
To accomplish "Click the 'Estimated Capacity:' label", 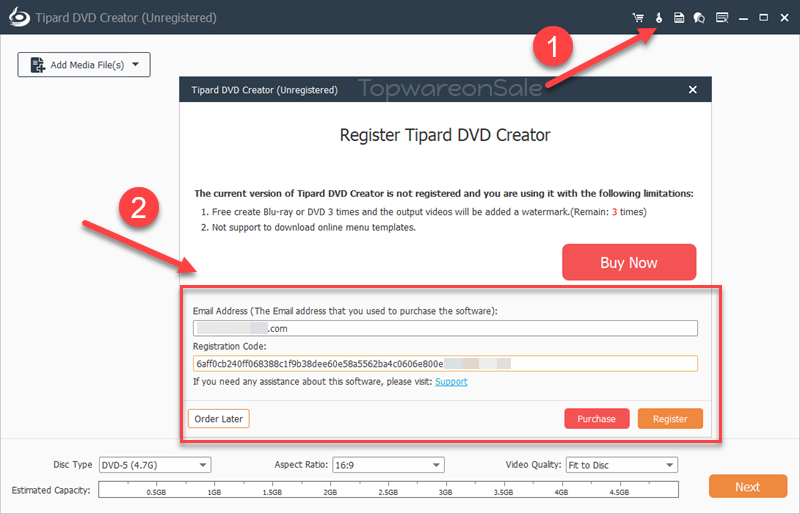I will coord(51,490).
